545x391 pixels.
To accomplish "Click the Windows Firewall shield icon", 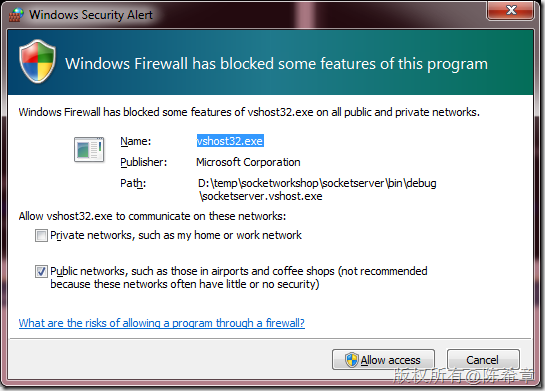I will tap(37, 62).
